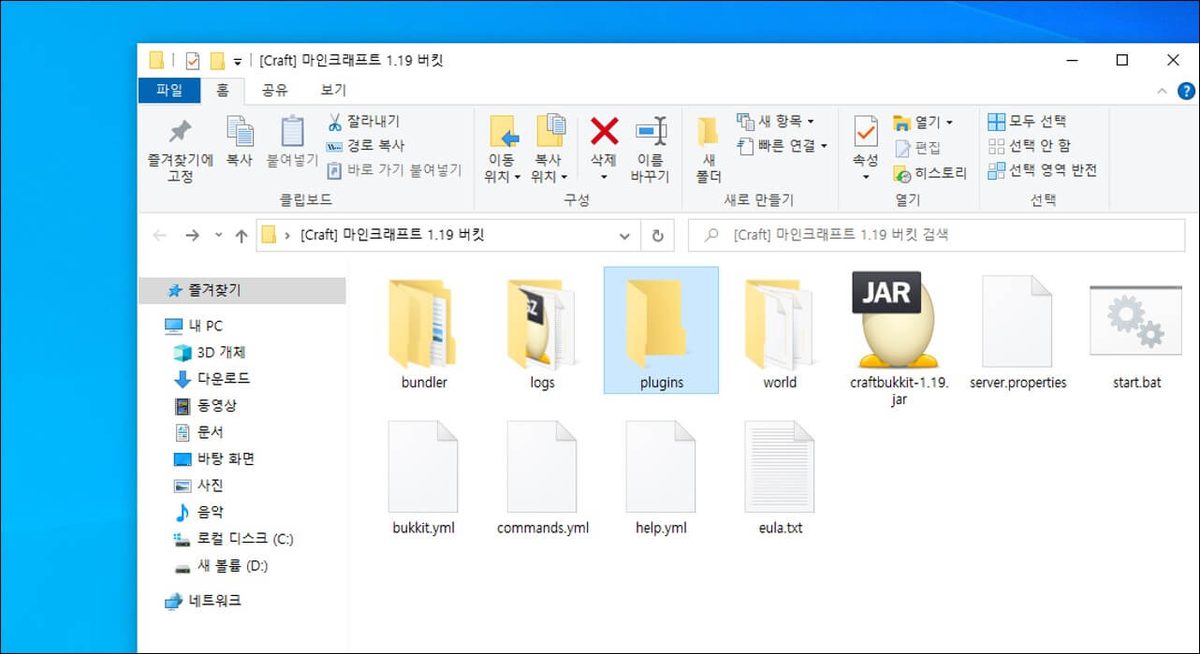Click the Back navigation arrow
The image size is (1200, 654).
coord(159,236)
